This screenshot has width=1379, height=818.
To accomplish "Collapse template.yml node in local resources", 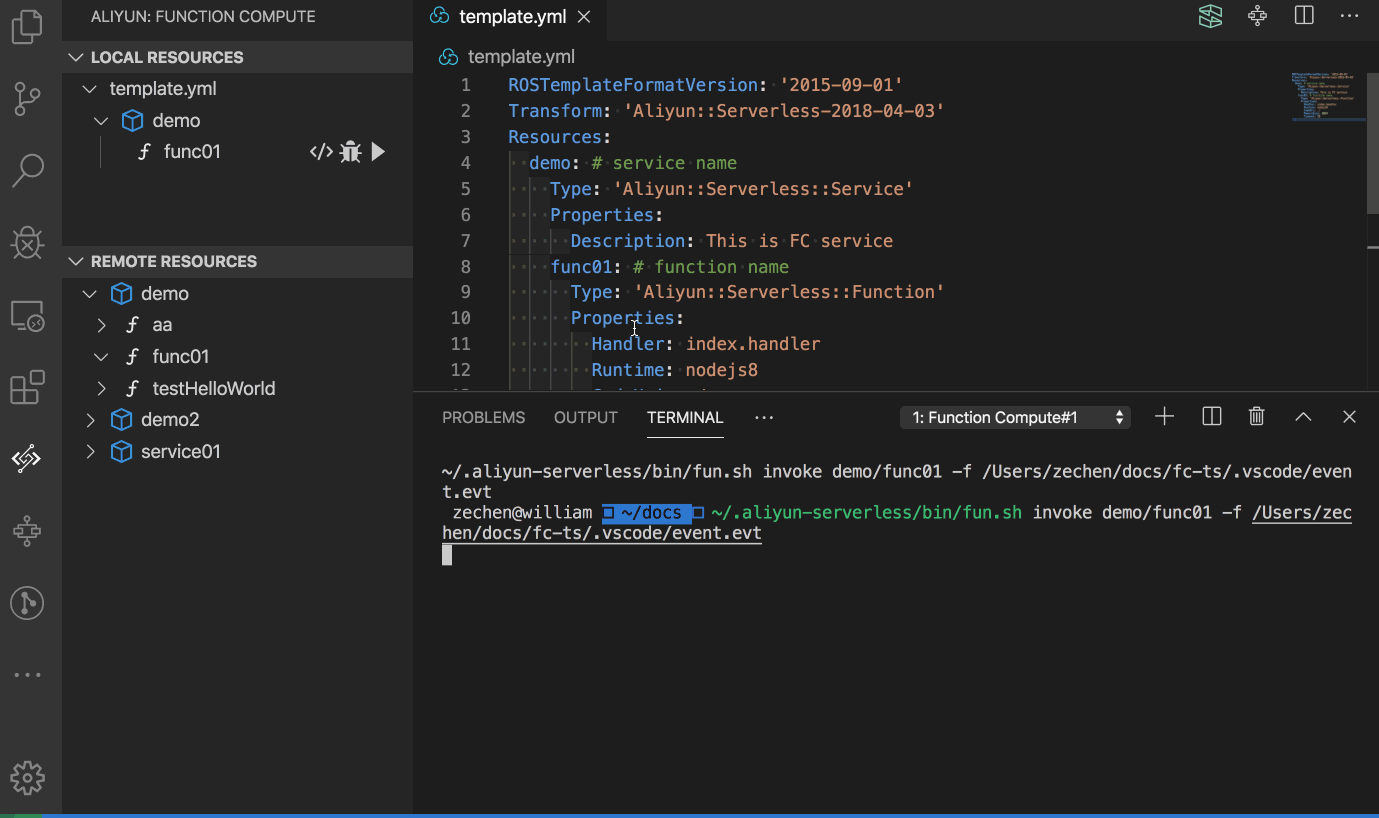I will coord(90,89).
